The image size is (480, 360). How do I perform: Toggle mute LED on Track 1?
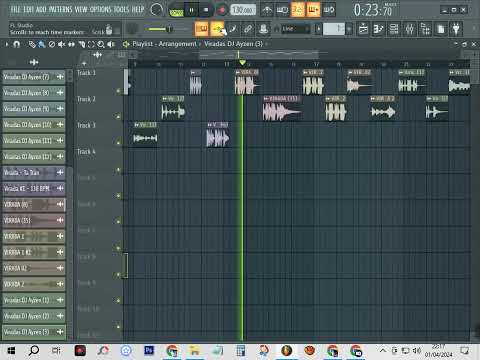tap(118, 91)
